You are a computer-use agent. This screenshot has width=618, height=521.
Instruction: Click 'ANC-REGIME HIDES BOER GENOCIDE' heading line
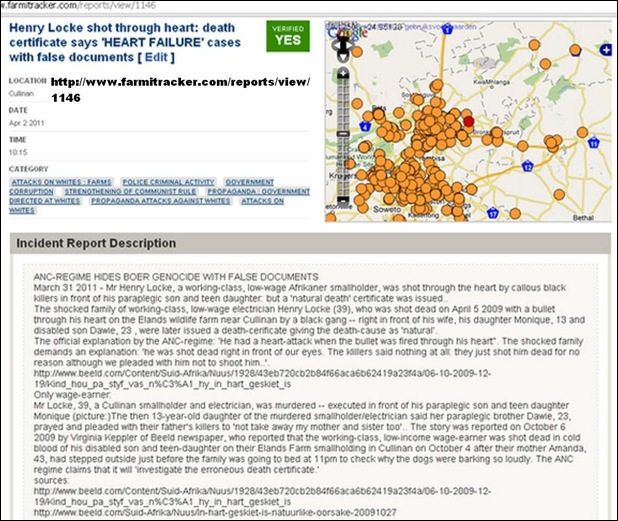click(176, 277)
